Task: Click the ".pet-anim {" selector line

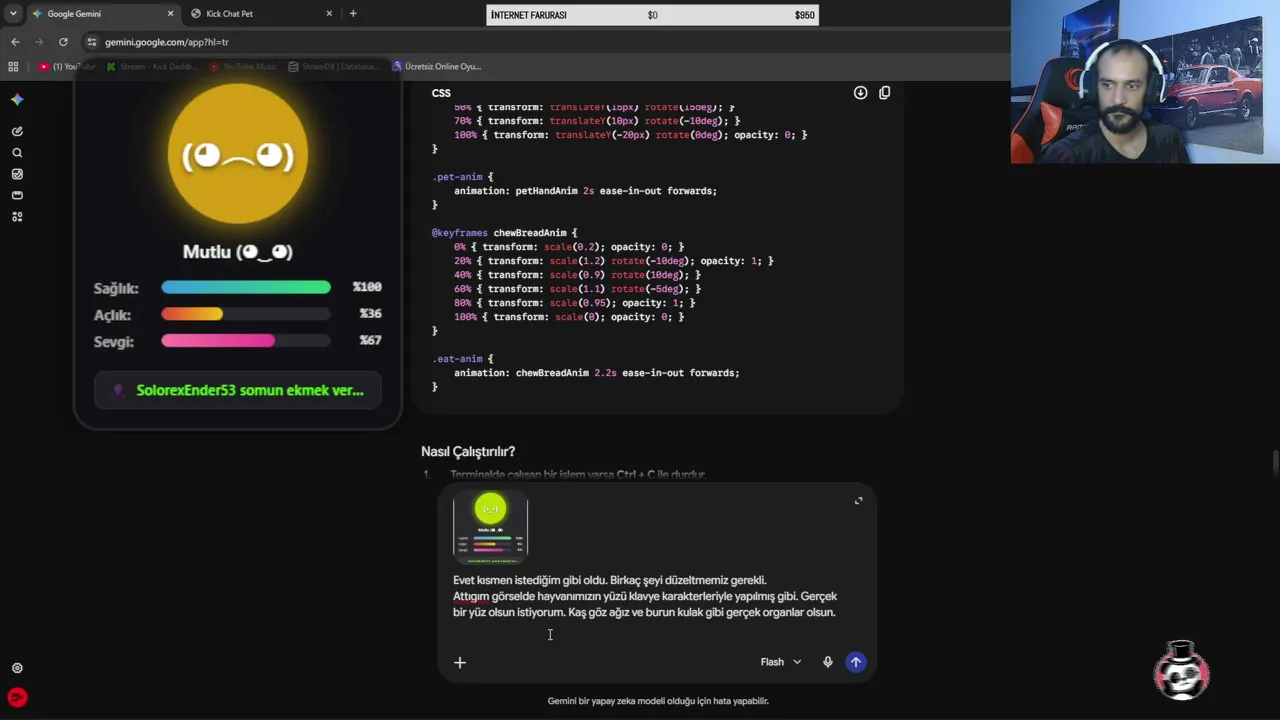Action: tap(462, 177)
